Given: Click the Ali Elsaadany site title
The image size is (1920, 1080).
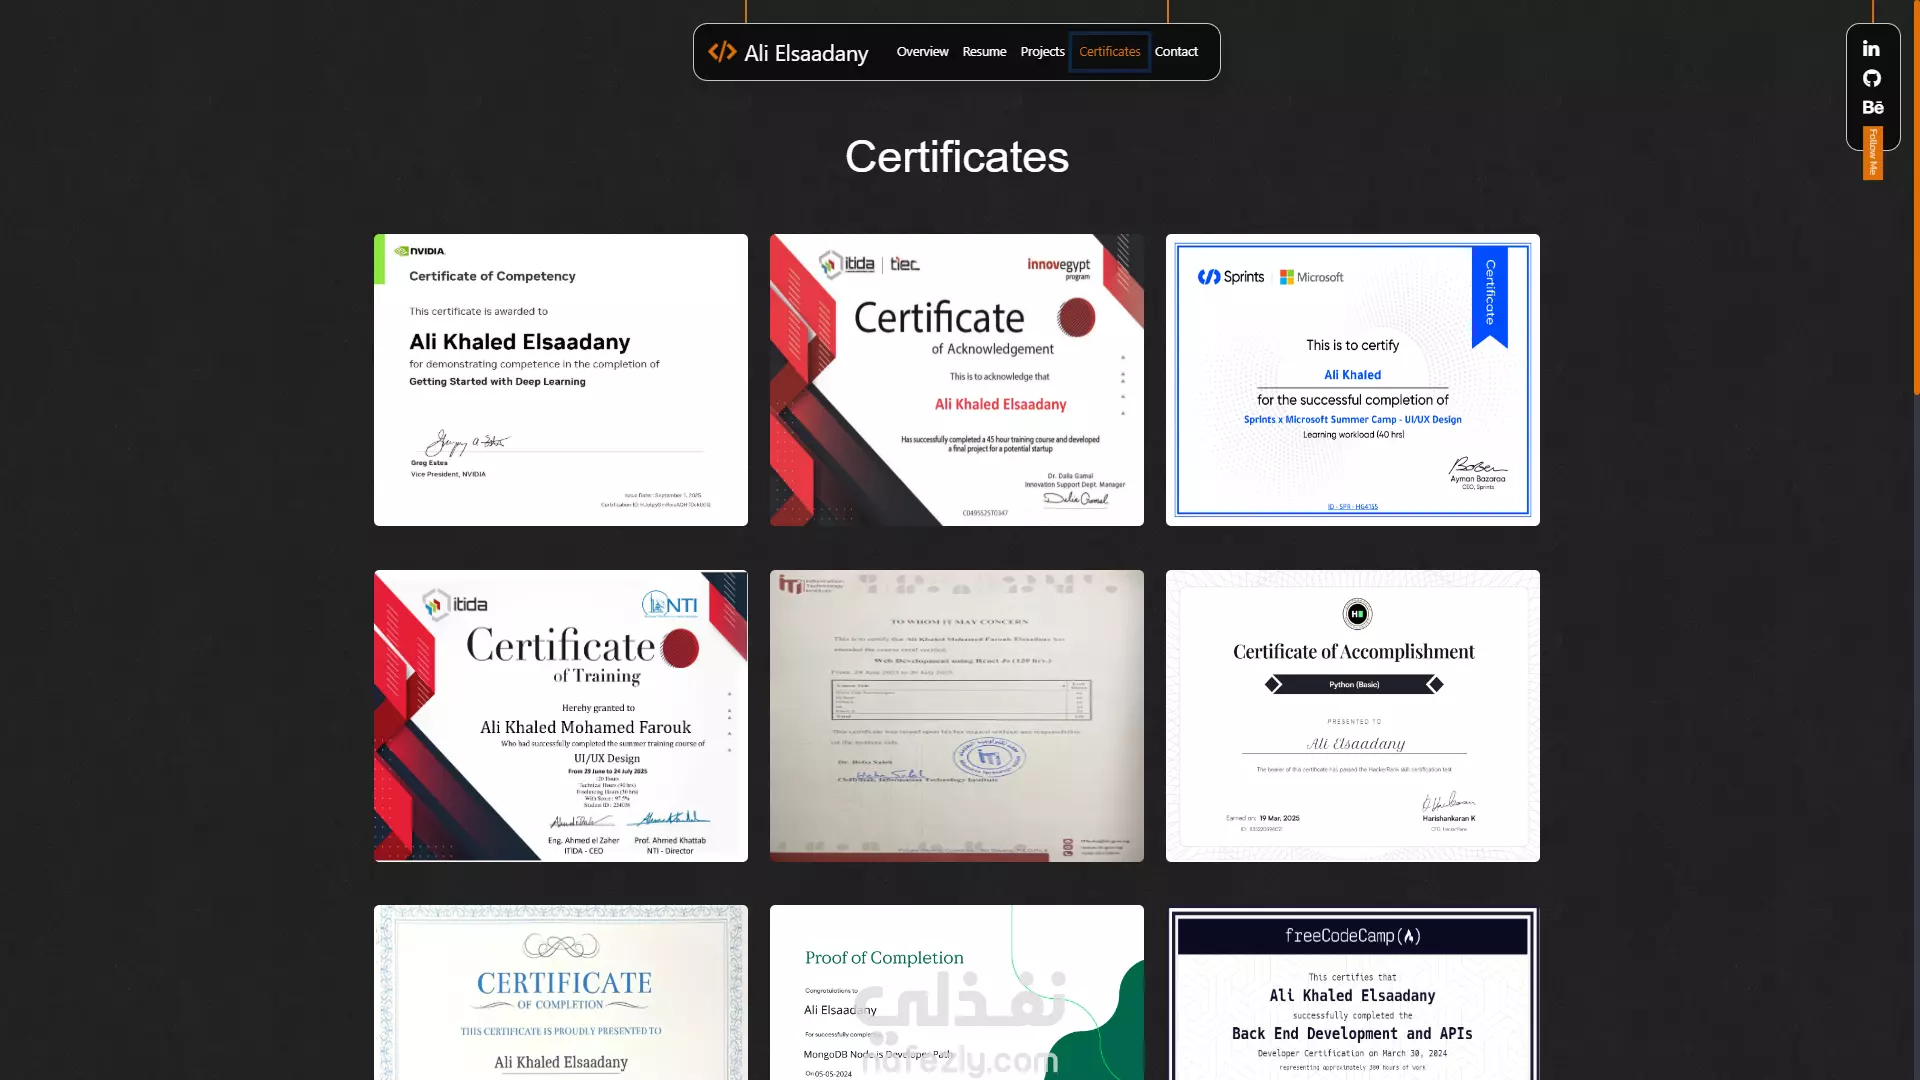Looking at the screenshot, I should [x=806, y=53].
